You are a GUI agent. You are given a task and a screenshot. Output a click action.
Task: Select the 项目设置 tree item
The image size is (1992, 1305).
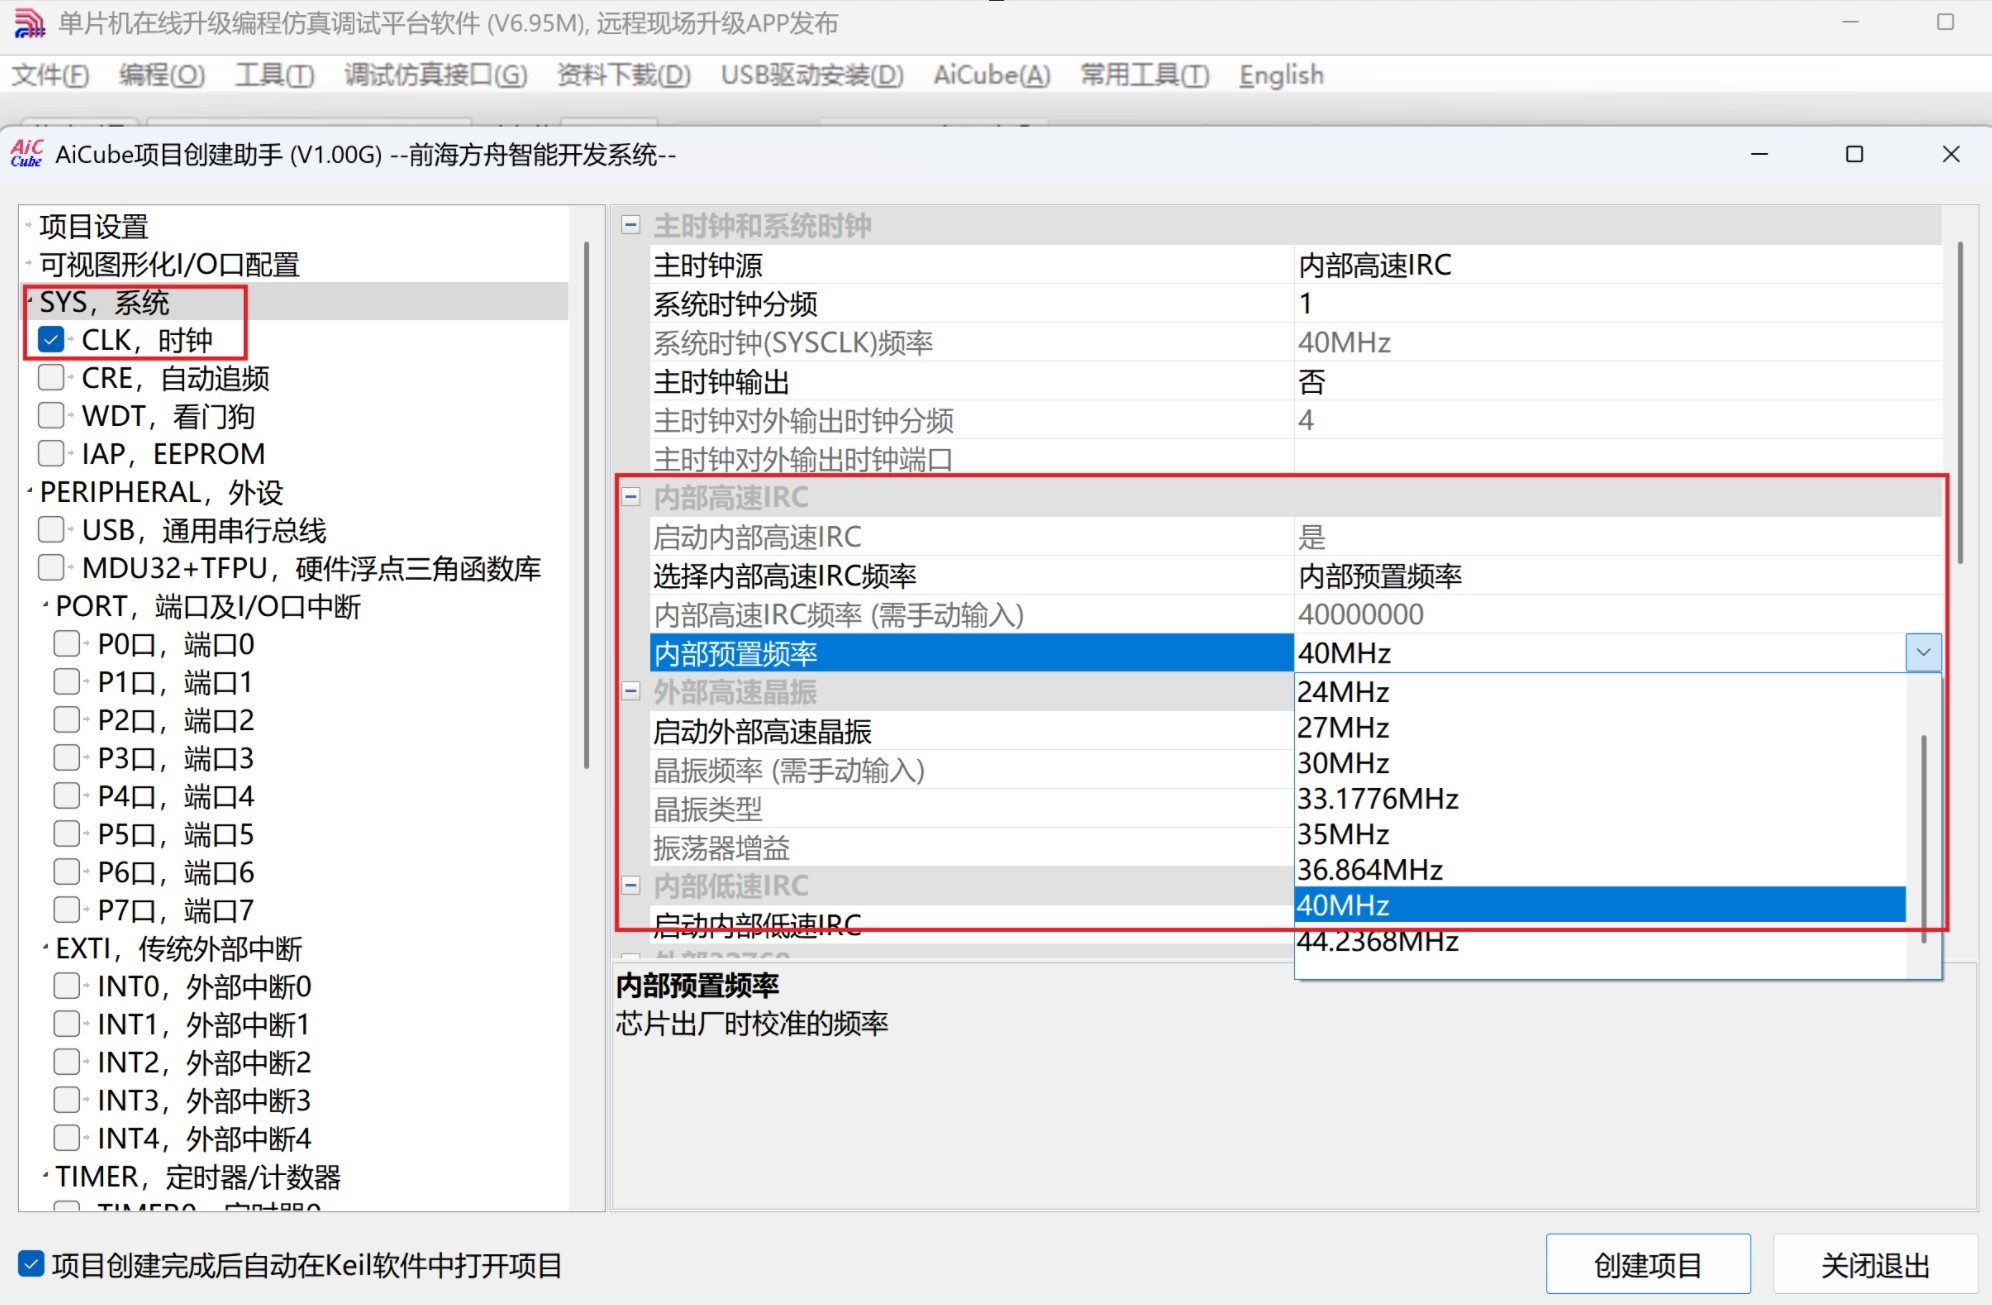pos(94,227)
